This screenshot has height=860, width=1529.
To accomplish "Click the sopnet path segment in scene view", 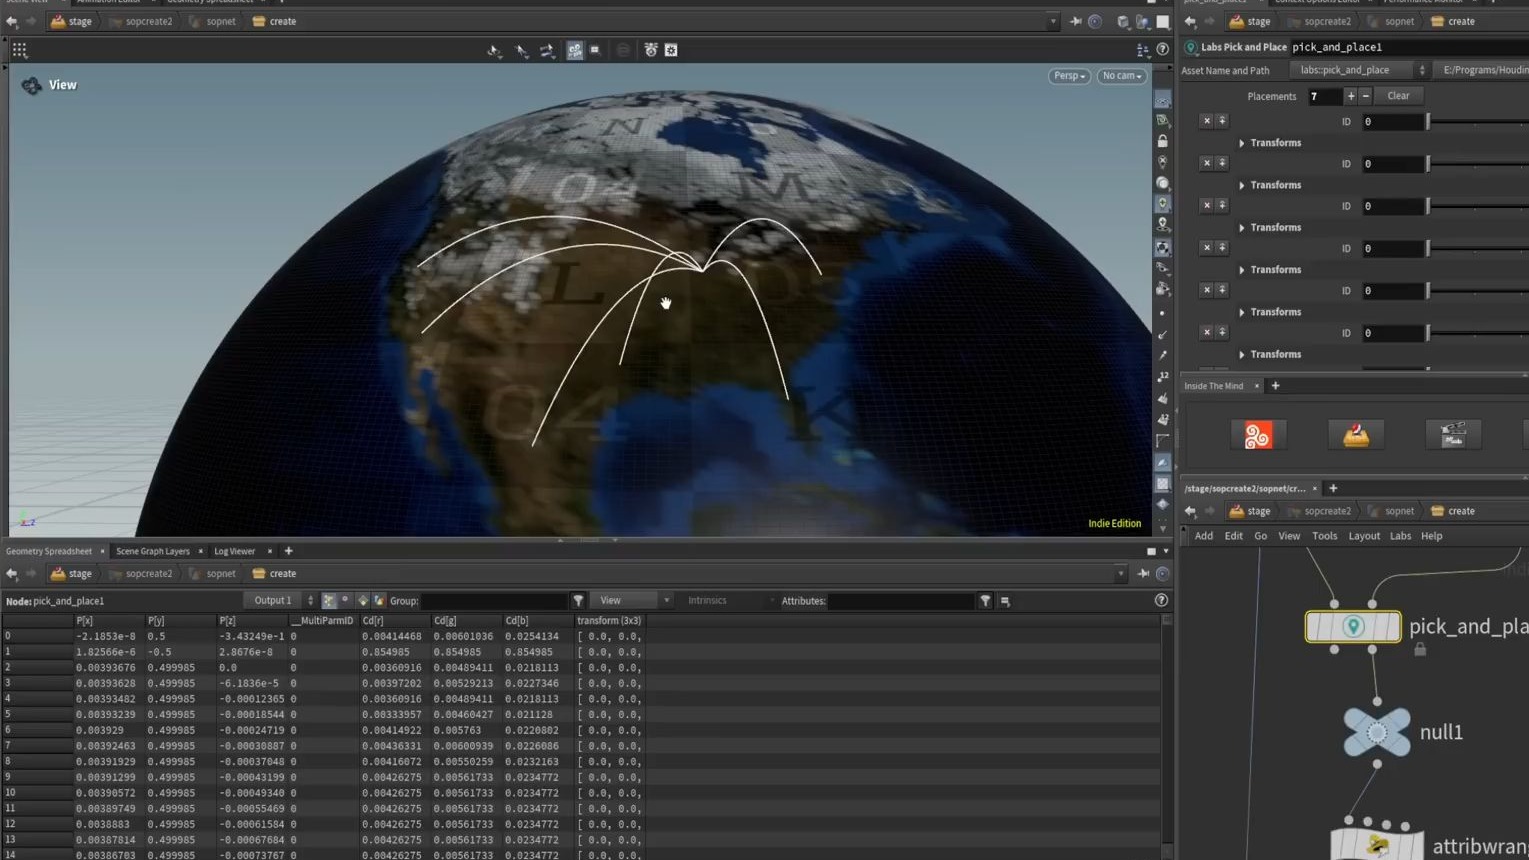I will click(x=212, y=21).
